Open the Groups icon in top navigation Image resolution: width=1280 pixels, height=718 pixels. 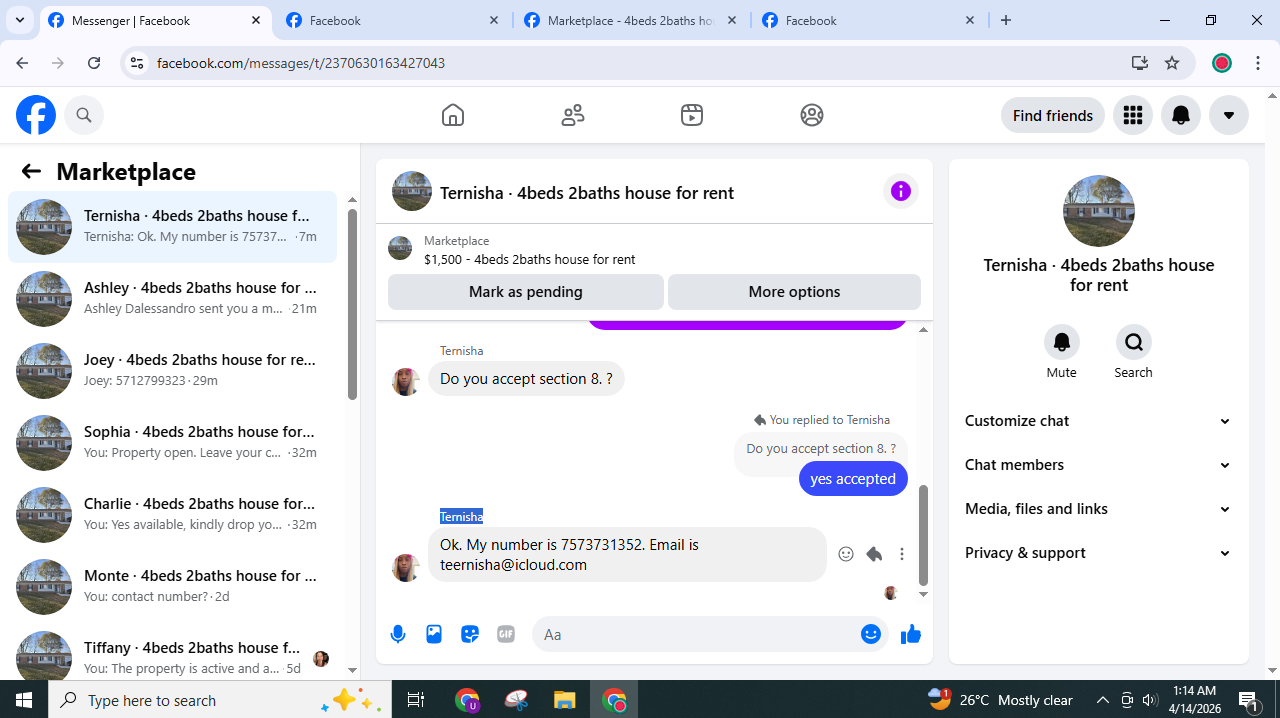pos(812,115)
